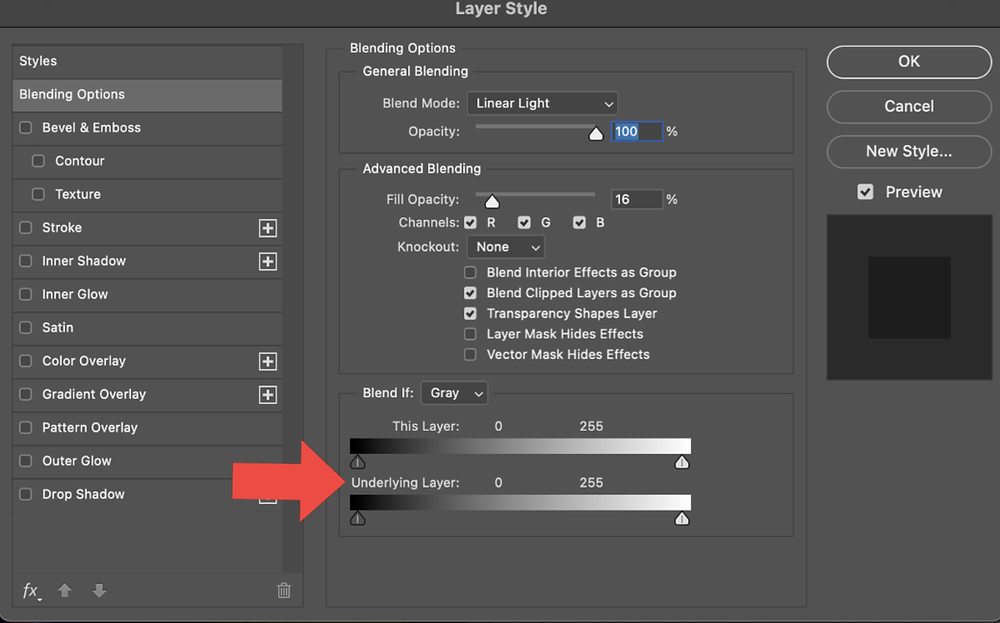The width and height of the screenshot is (1000, 623).
Task: Click the OK button
Action: pos(909,61)
